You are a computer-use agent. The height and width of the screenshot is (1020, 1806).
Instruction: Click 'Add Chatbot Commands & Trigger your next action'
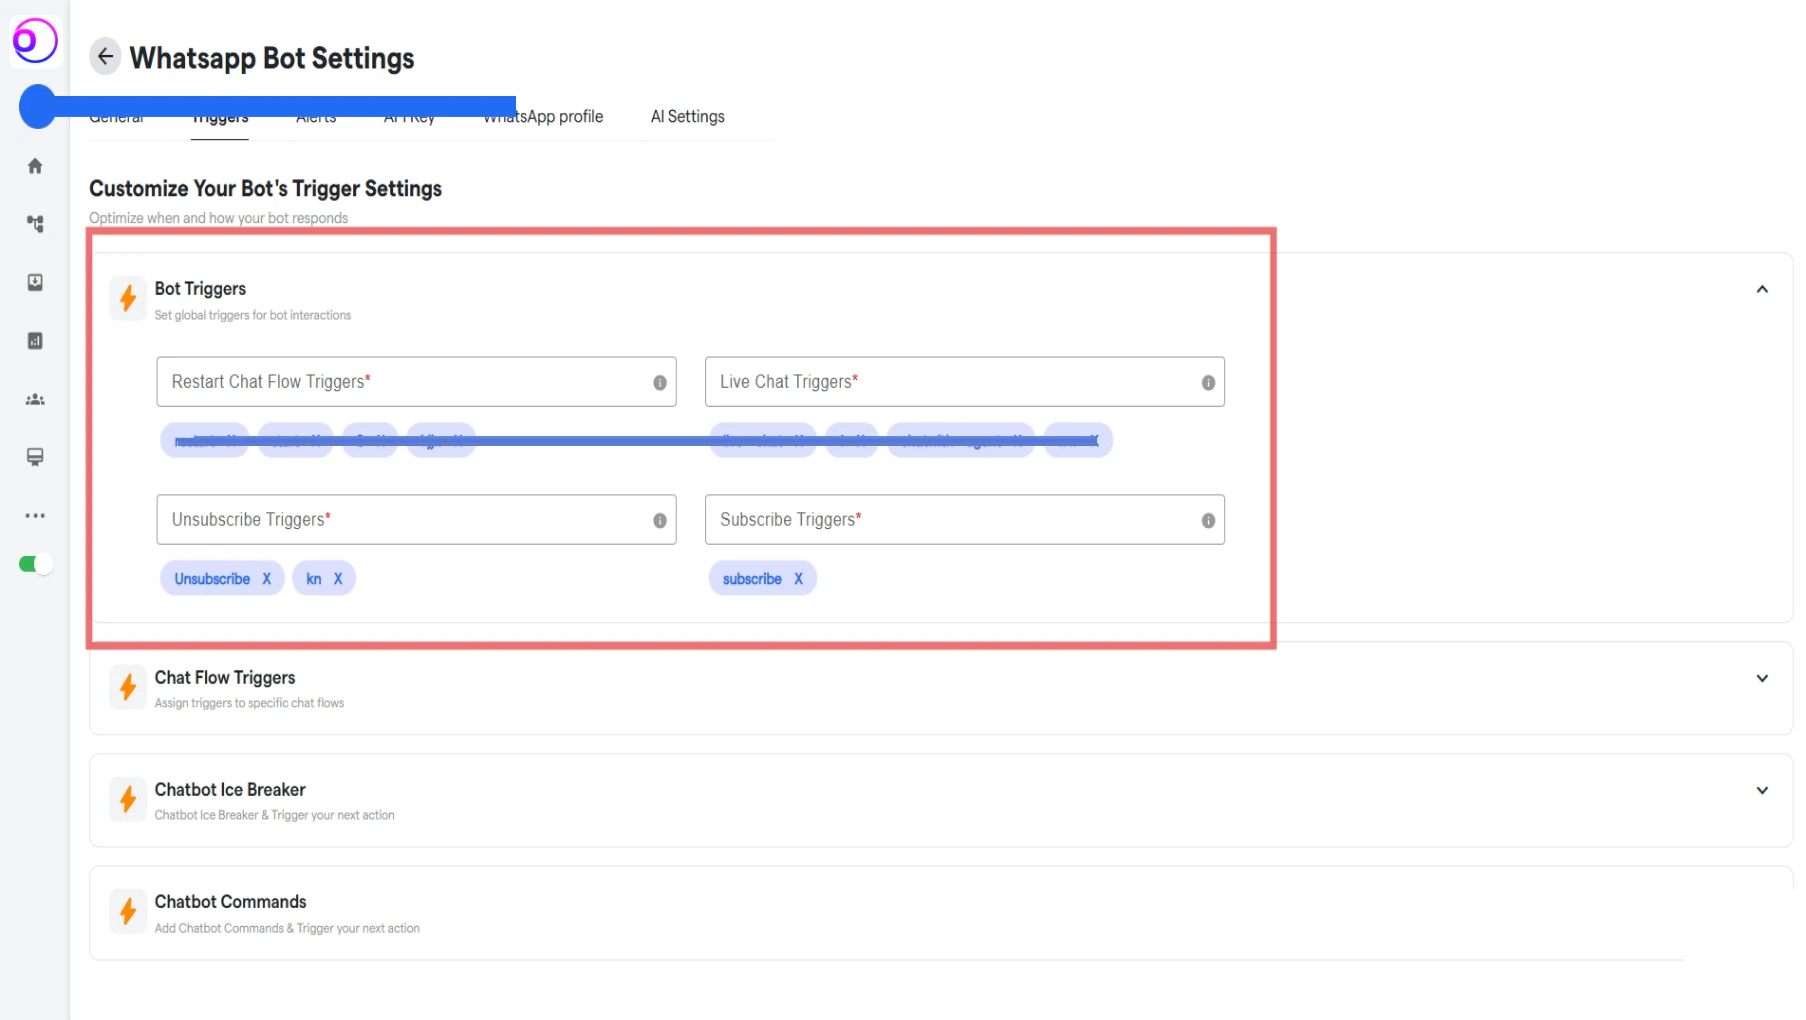(287, 928)
